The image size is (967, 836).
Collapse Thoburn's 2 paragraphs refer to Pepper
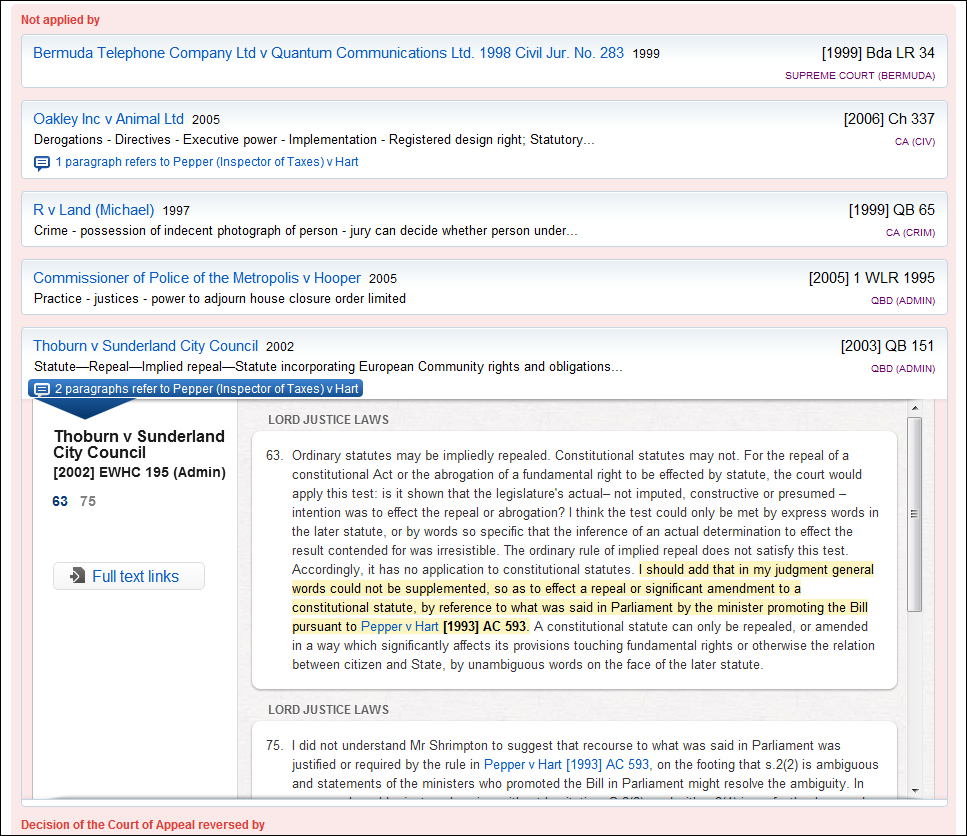point(195,389)
